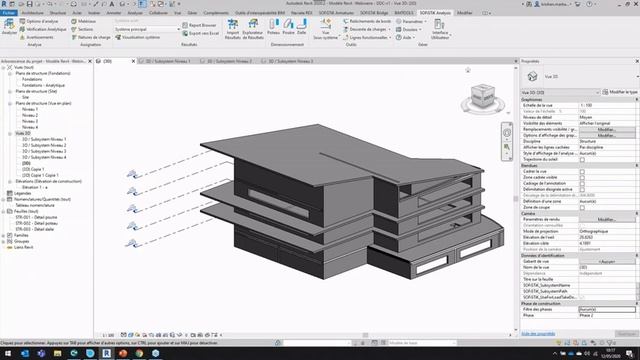Click the horizontal scrollbar under the 3D view
This screenshot has width=640, height=360.
click(365, 335)
